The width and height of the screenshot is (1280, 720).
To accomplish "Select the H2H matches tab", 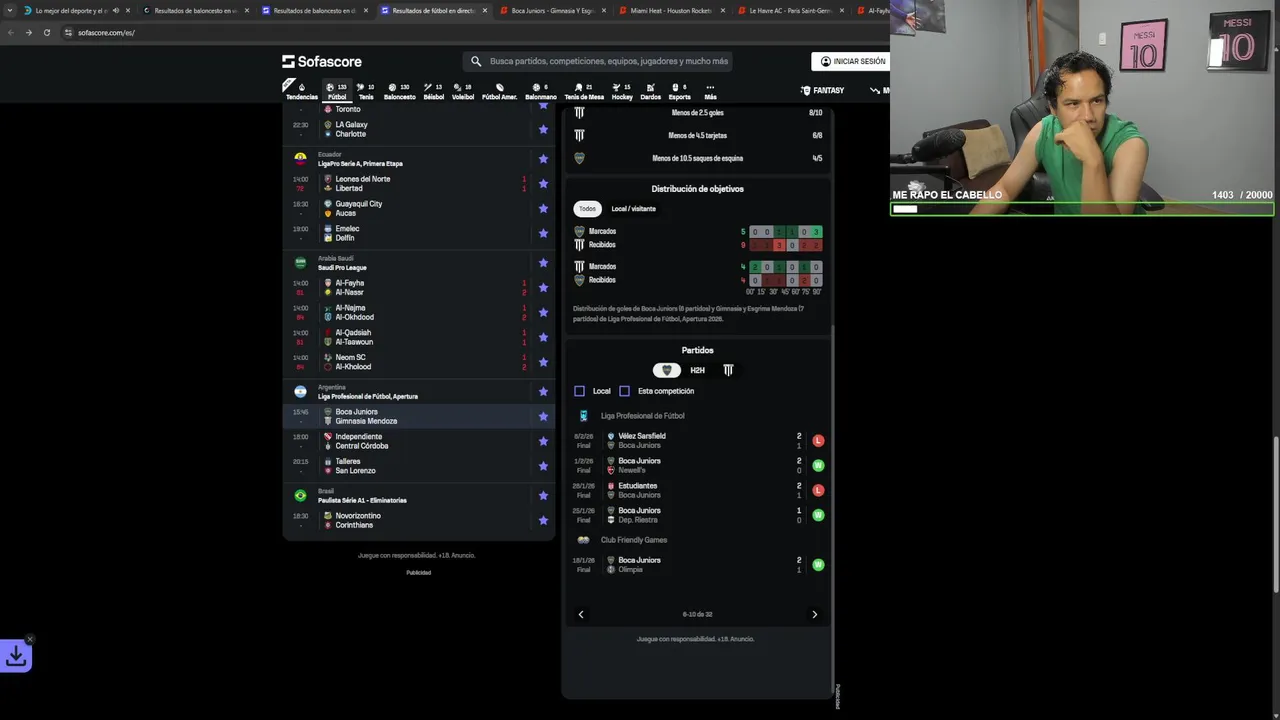I will coord(697,370).
